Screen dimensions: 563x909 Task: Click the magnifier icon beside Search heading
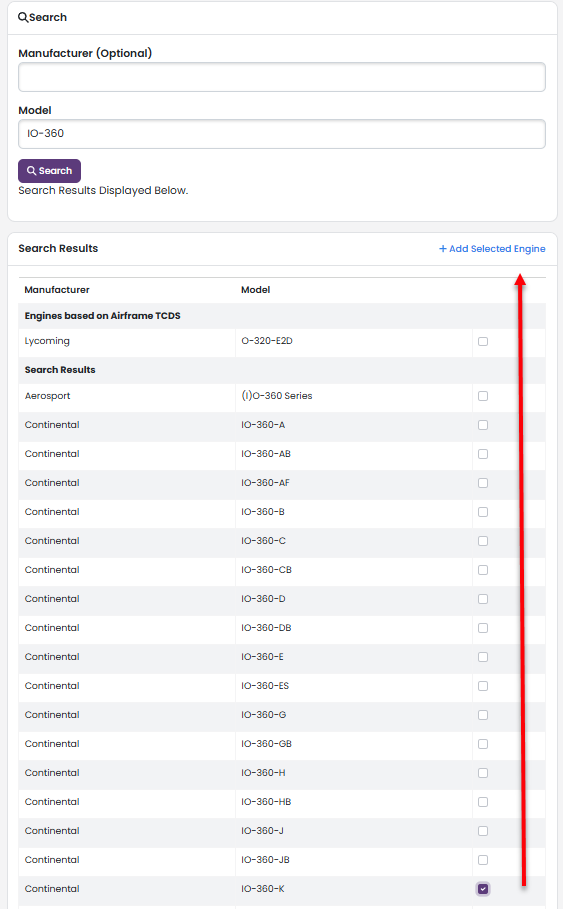23,17
